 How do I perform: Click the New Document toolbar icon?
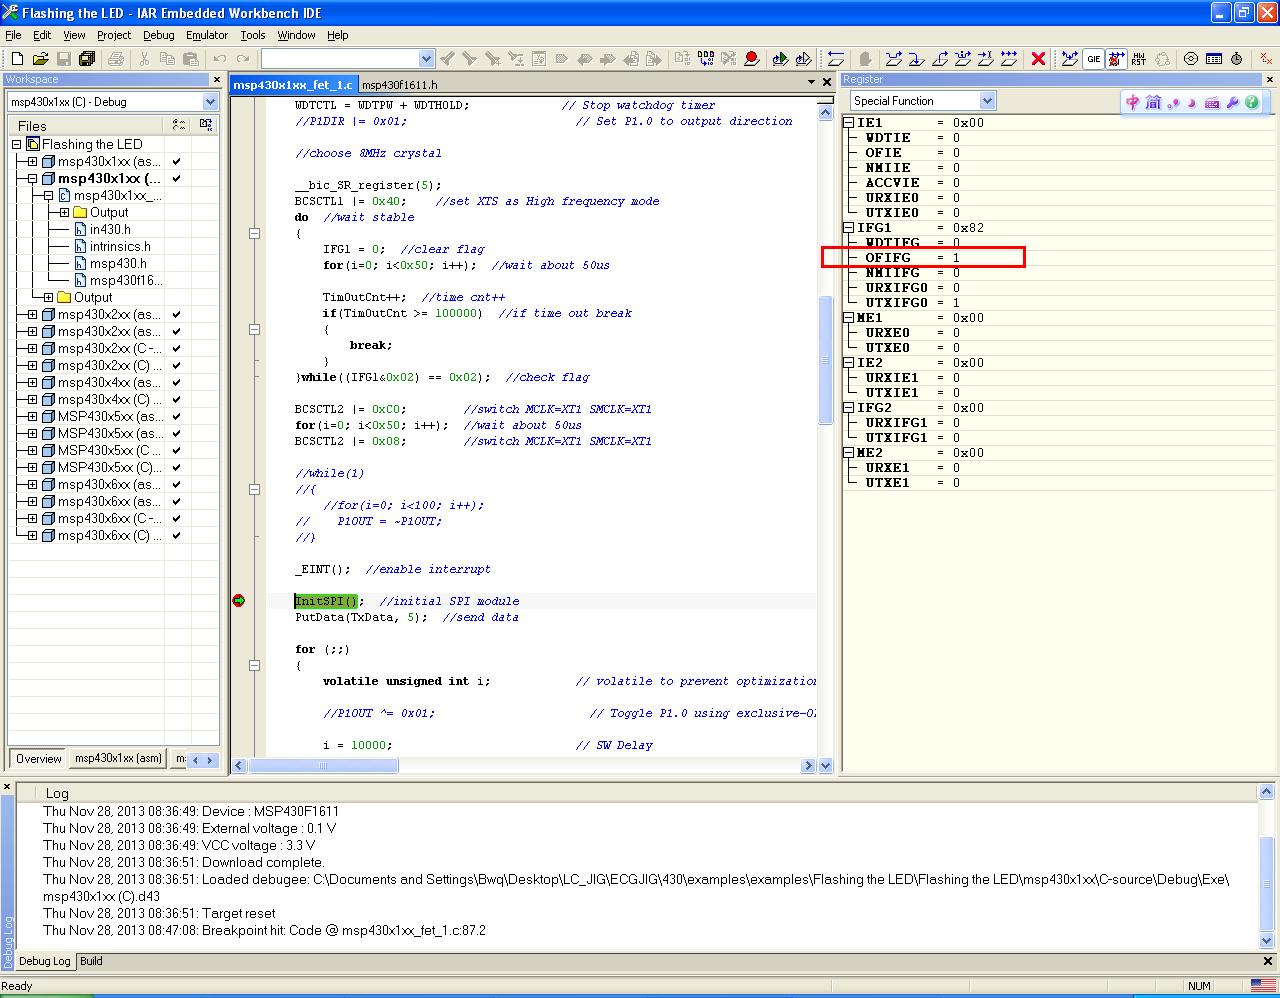pos(17,59)
